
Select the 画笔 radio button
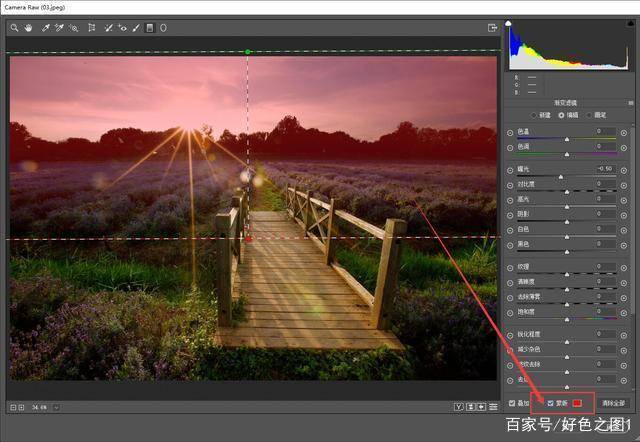pos(589,114)
